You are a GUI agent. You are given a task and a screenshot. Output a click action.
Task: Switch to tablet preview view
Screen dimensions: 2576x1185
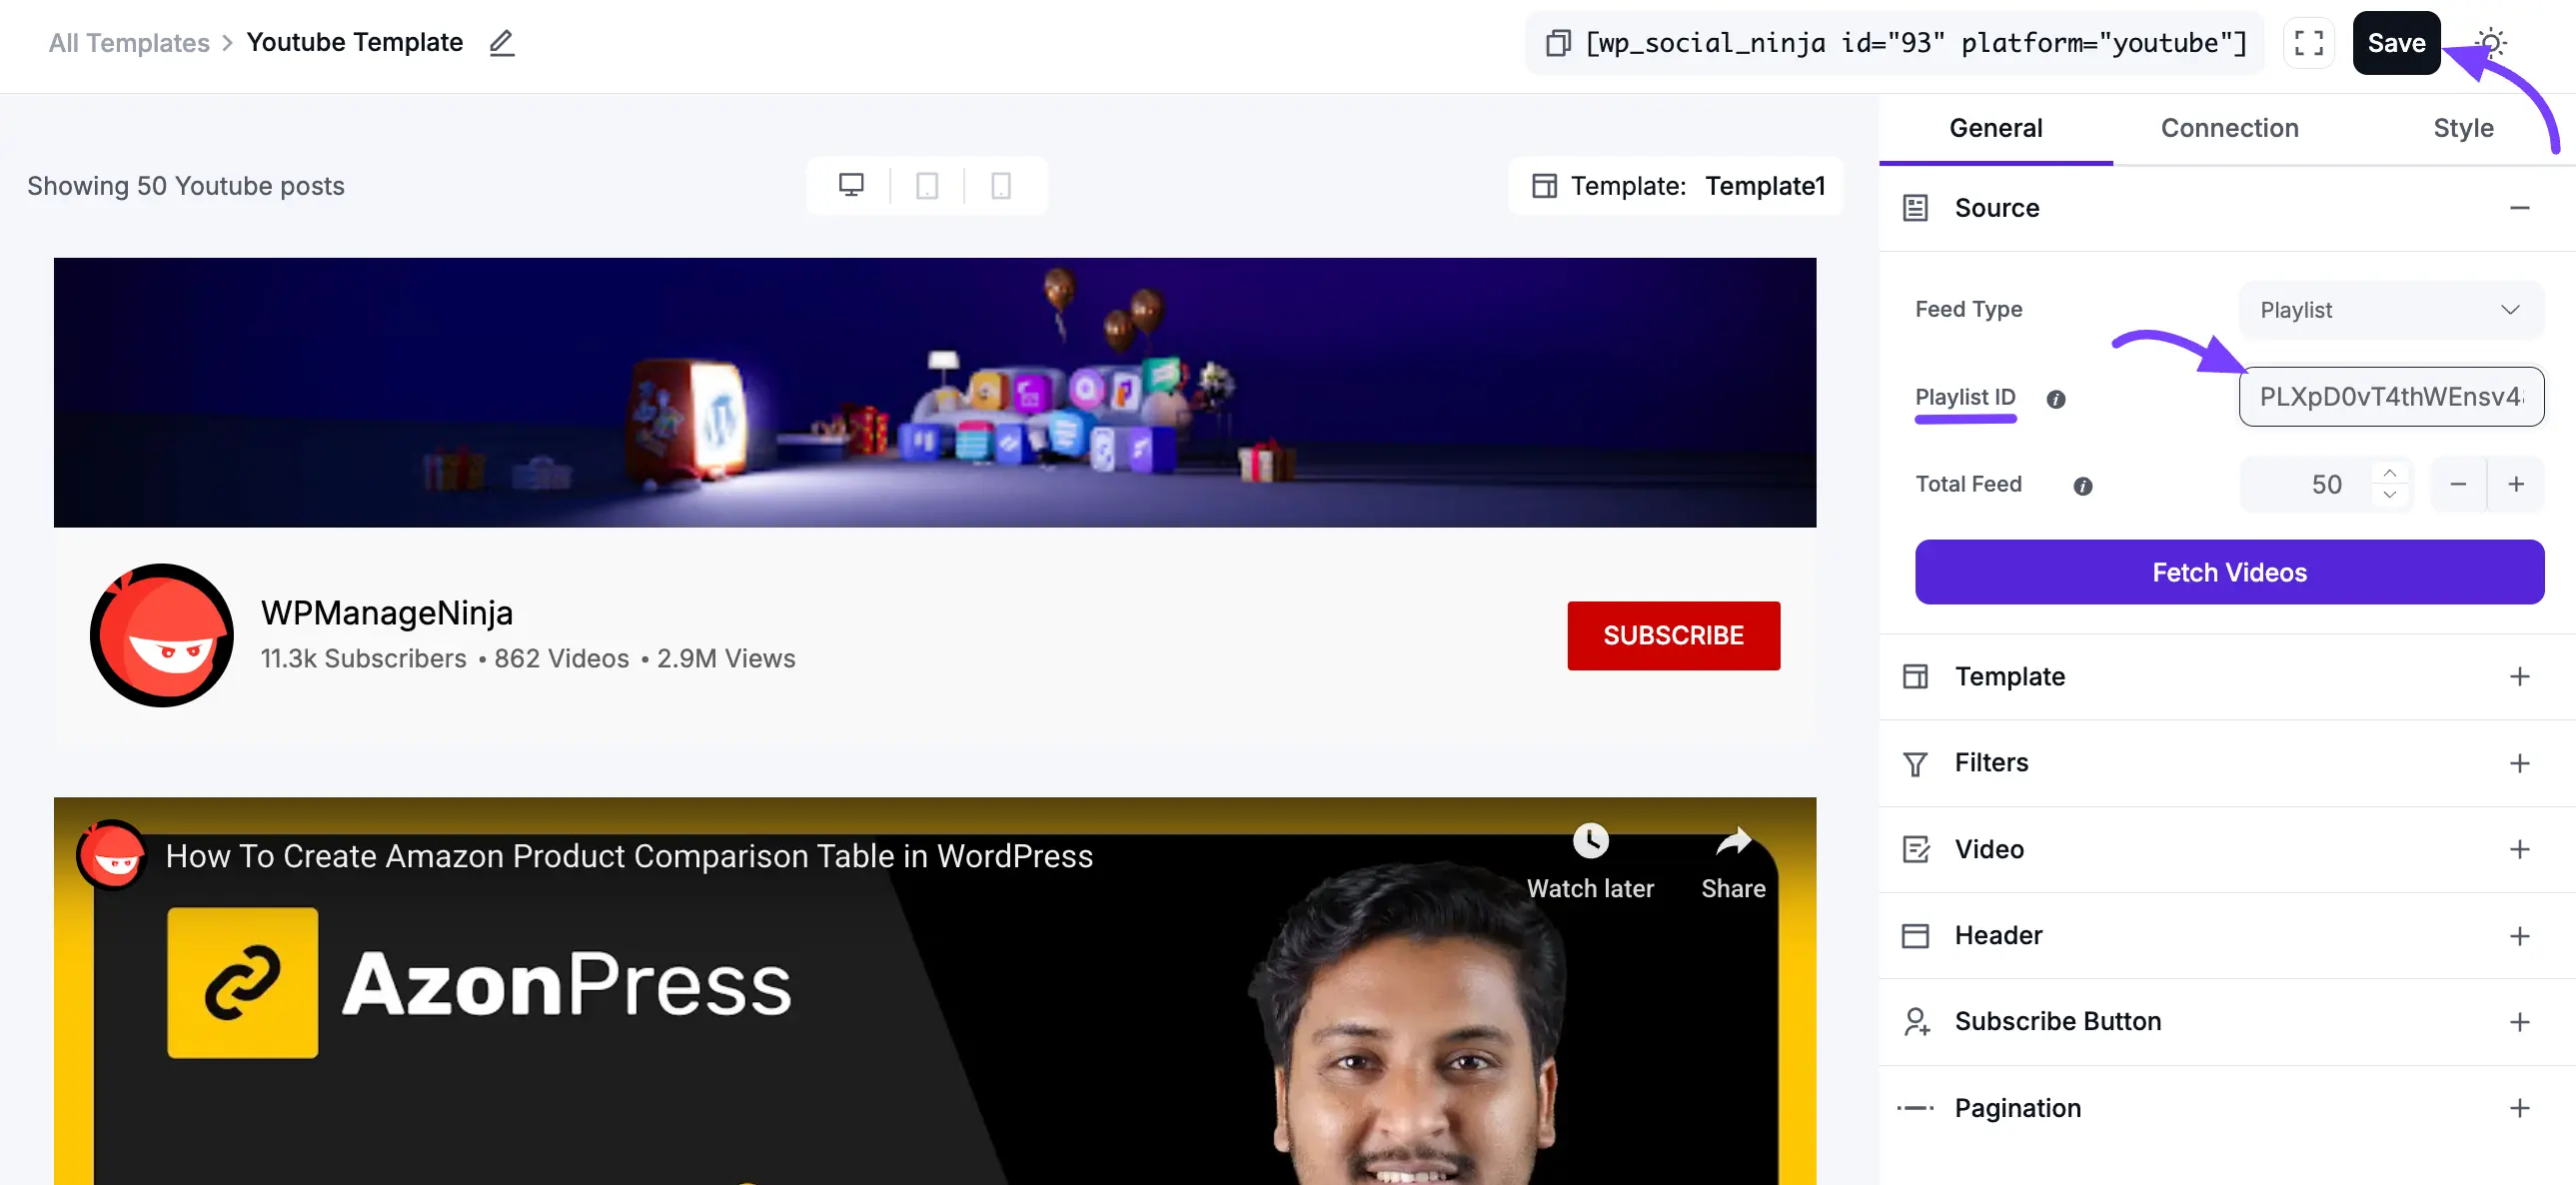927,186
